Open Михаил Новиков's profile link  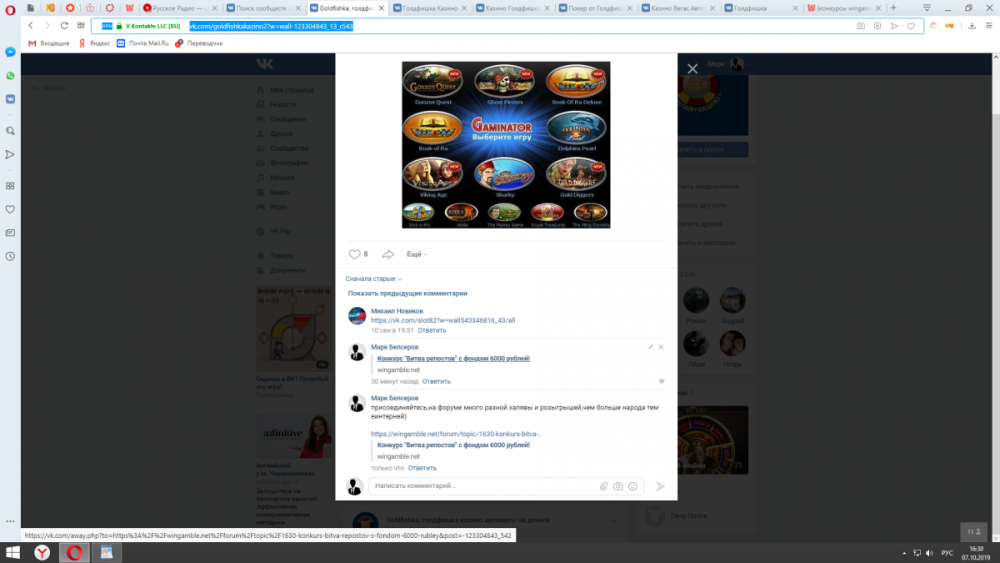397,311
